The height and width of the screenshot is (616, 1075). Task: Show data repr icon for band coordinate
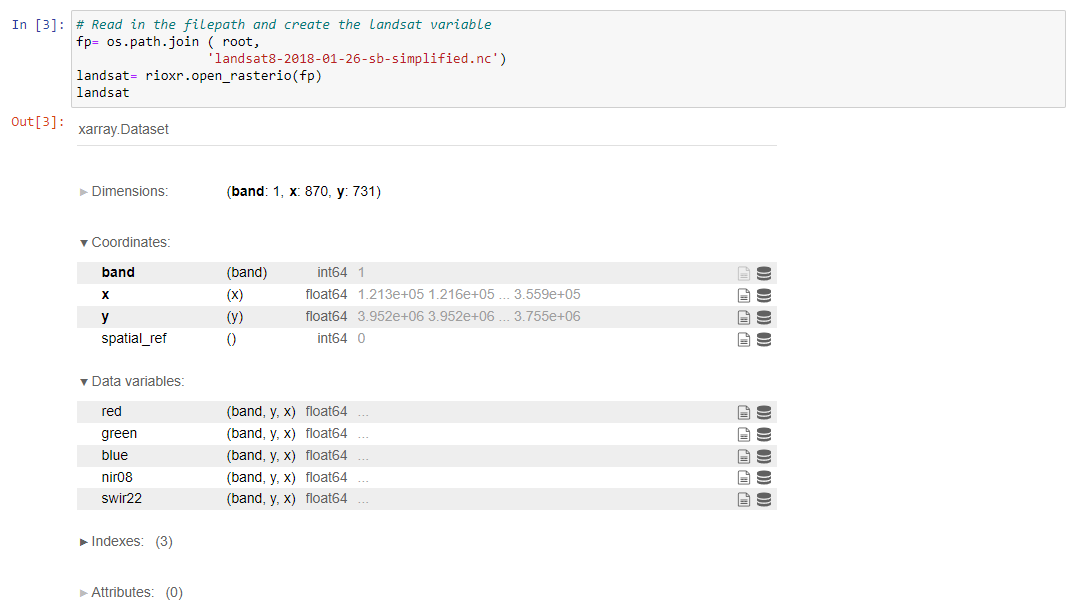(764, 273)
